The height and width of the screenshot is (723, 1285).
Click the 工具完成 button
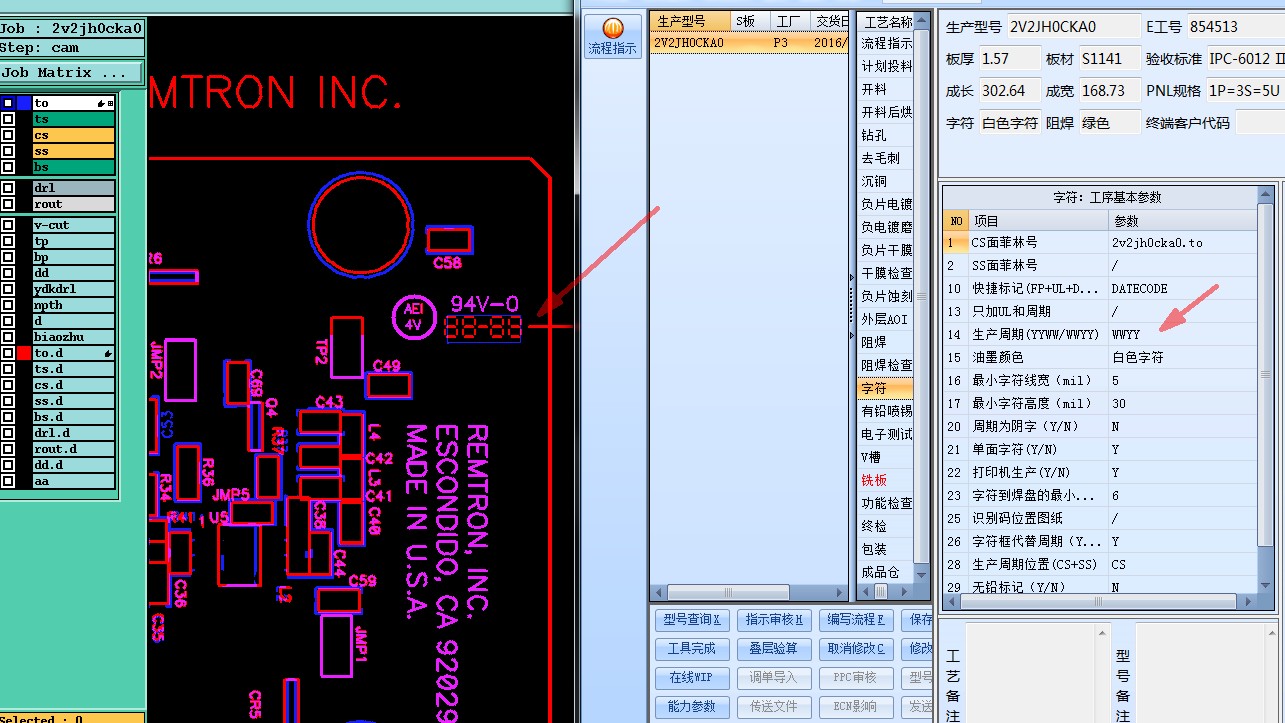pos(692,649)
